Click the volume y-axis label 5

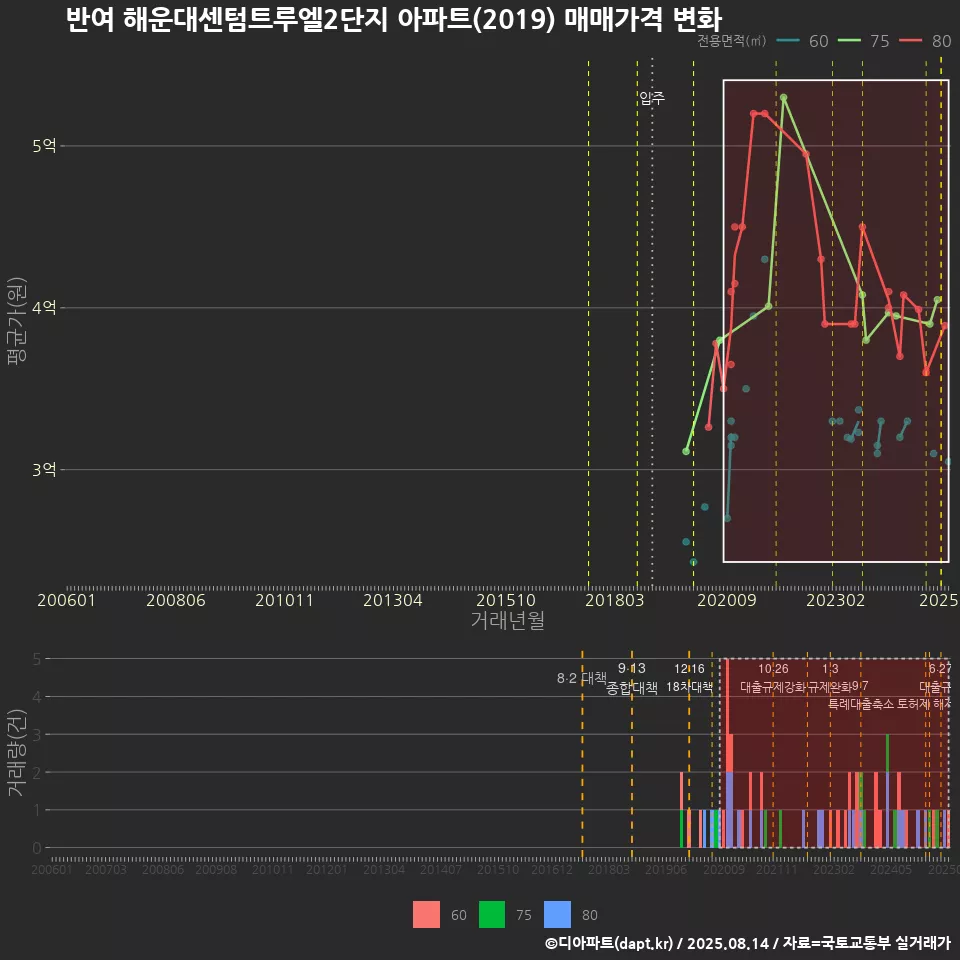coord(37,659)
